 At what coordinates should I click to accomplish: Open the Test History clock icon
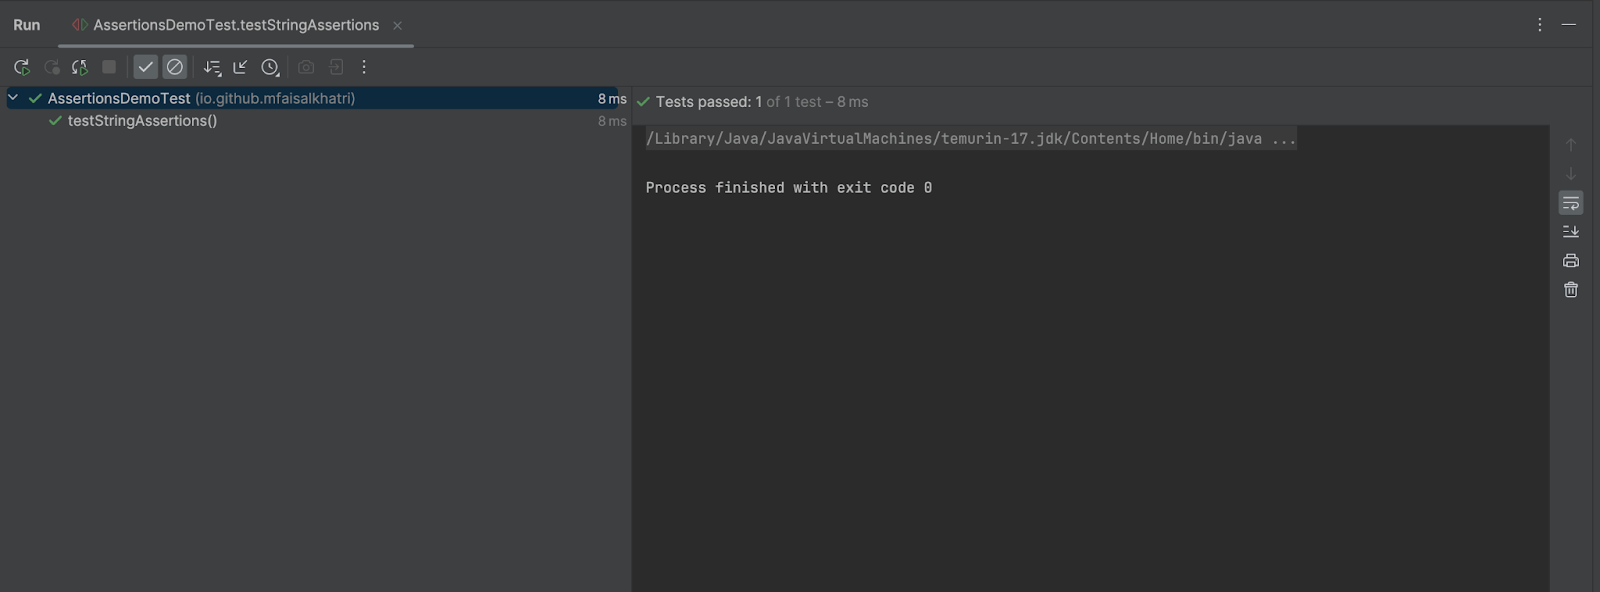point(268,67)
